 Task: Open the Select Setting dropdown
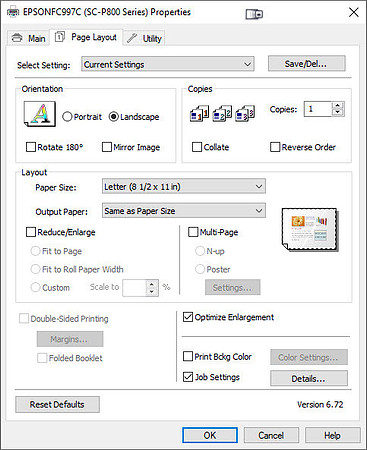[x=168, y=64]
